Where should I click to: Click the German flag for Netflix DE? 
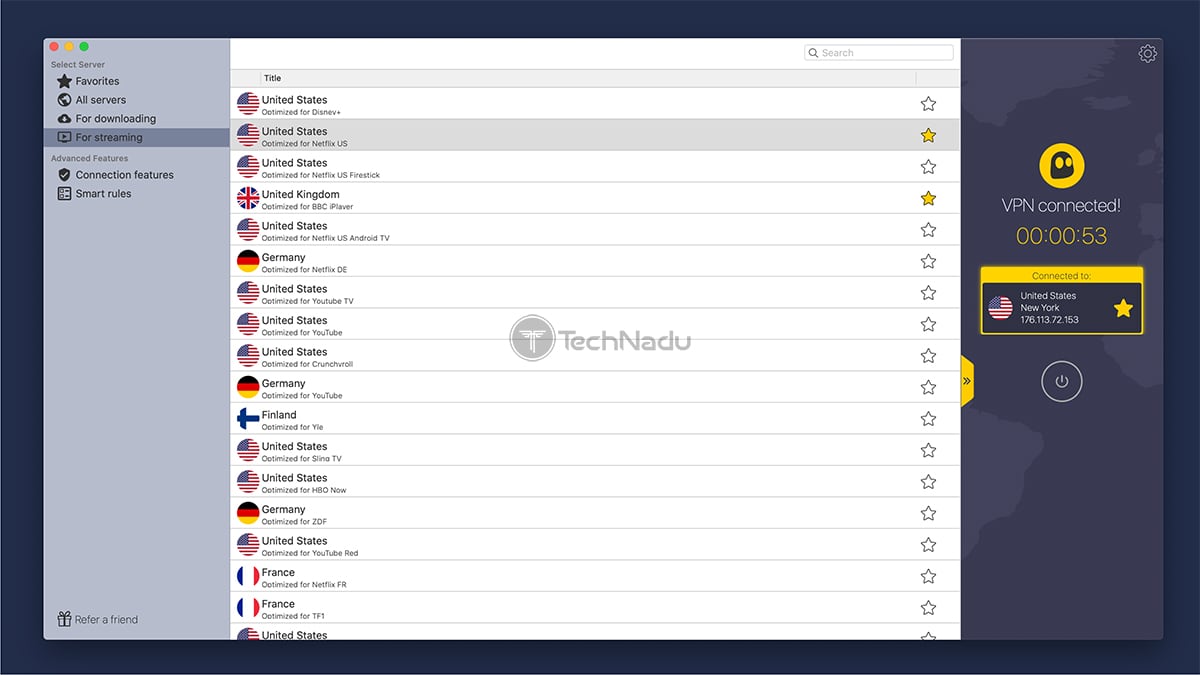click(x=248, y=261)
